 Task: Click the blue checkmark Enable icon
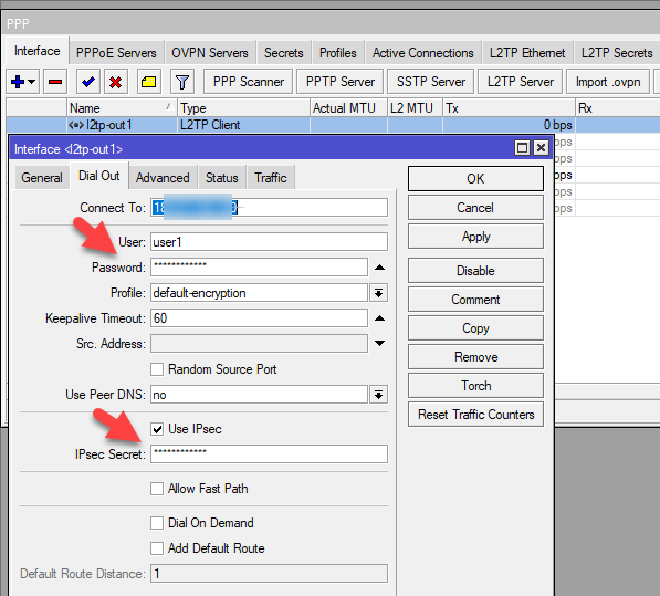click(x=88, y=82)
